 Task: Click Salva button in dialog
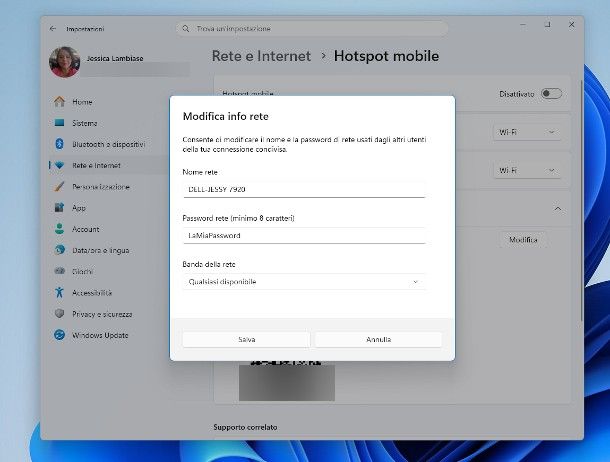[246, 340]
